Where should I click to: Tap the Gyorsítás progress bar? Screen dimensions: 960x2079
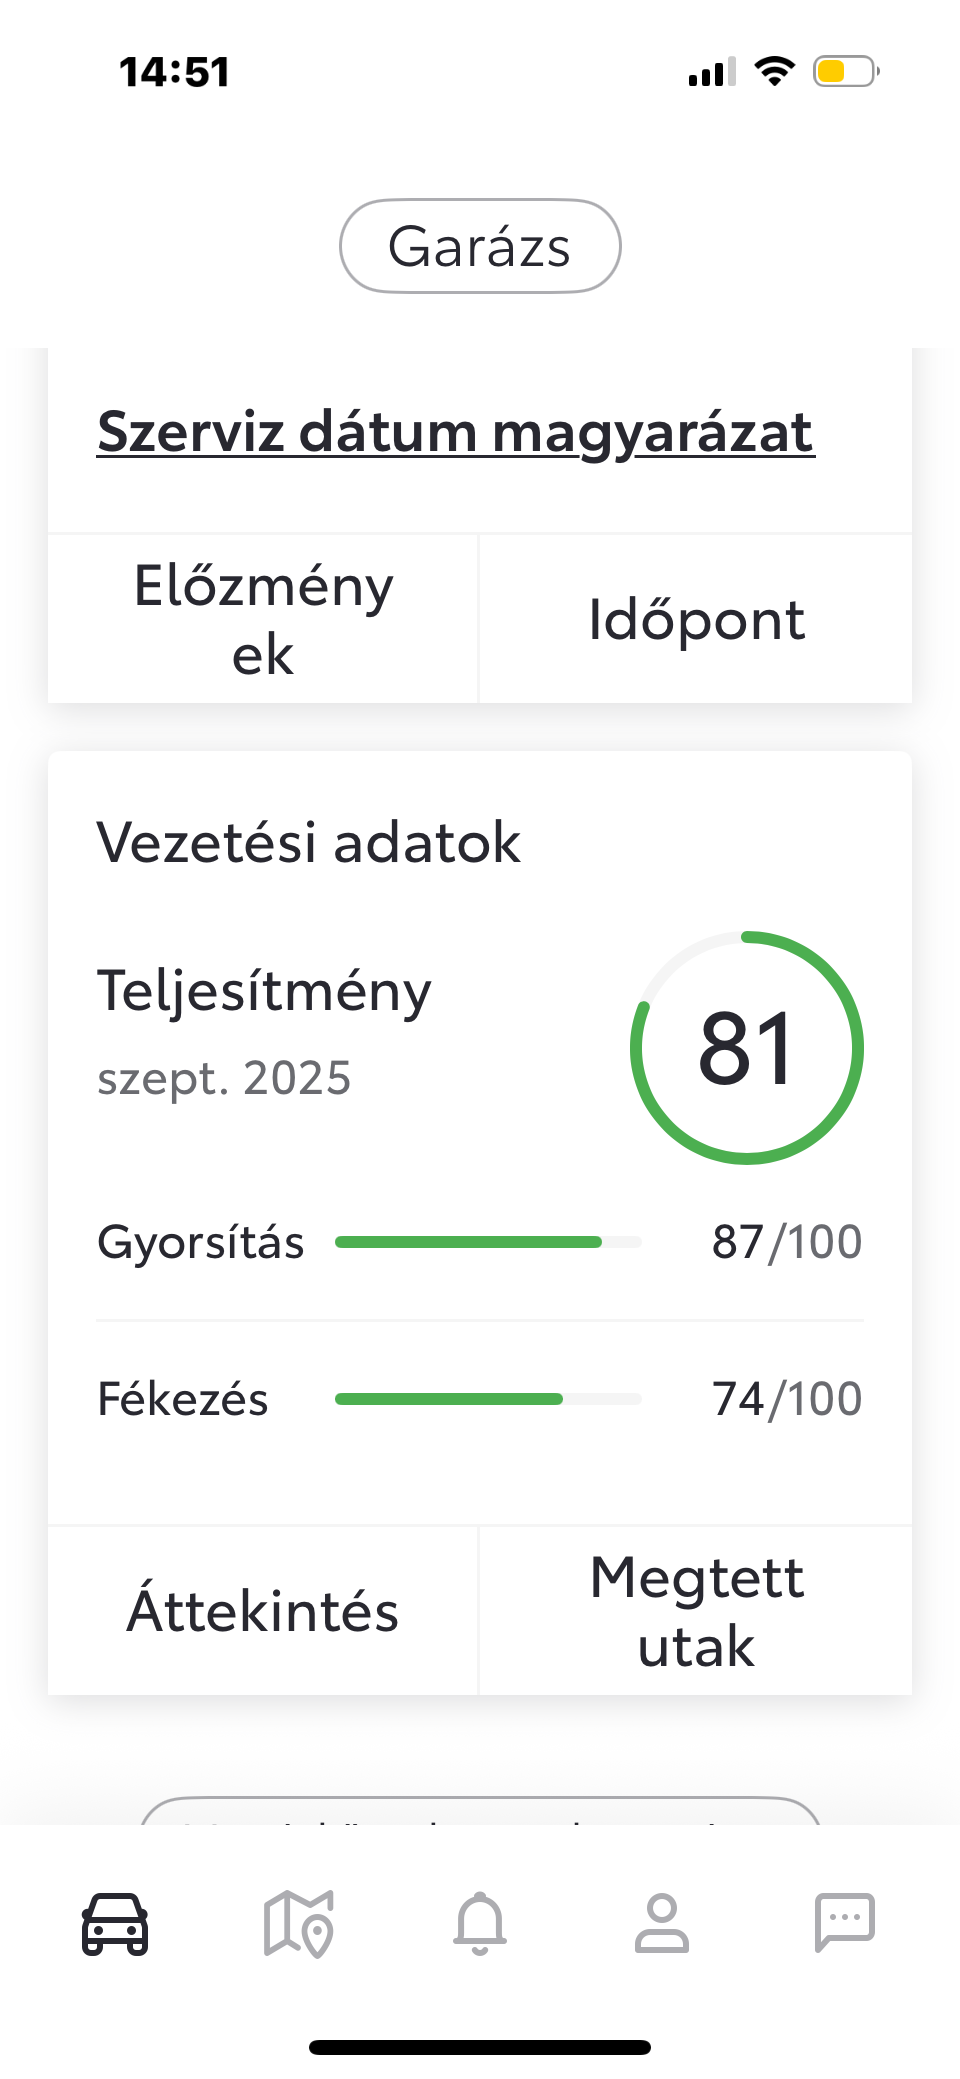coord(488,1242)
